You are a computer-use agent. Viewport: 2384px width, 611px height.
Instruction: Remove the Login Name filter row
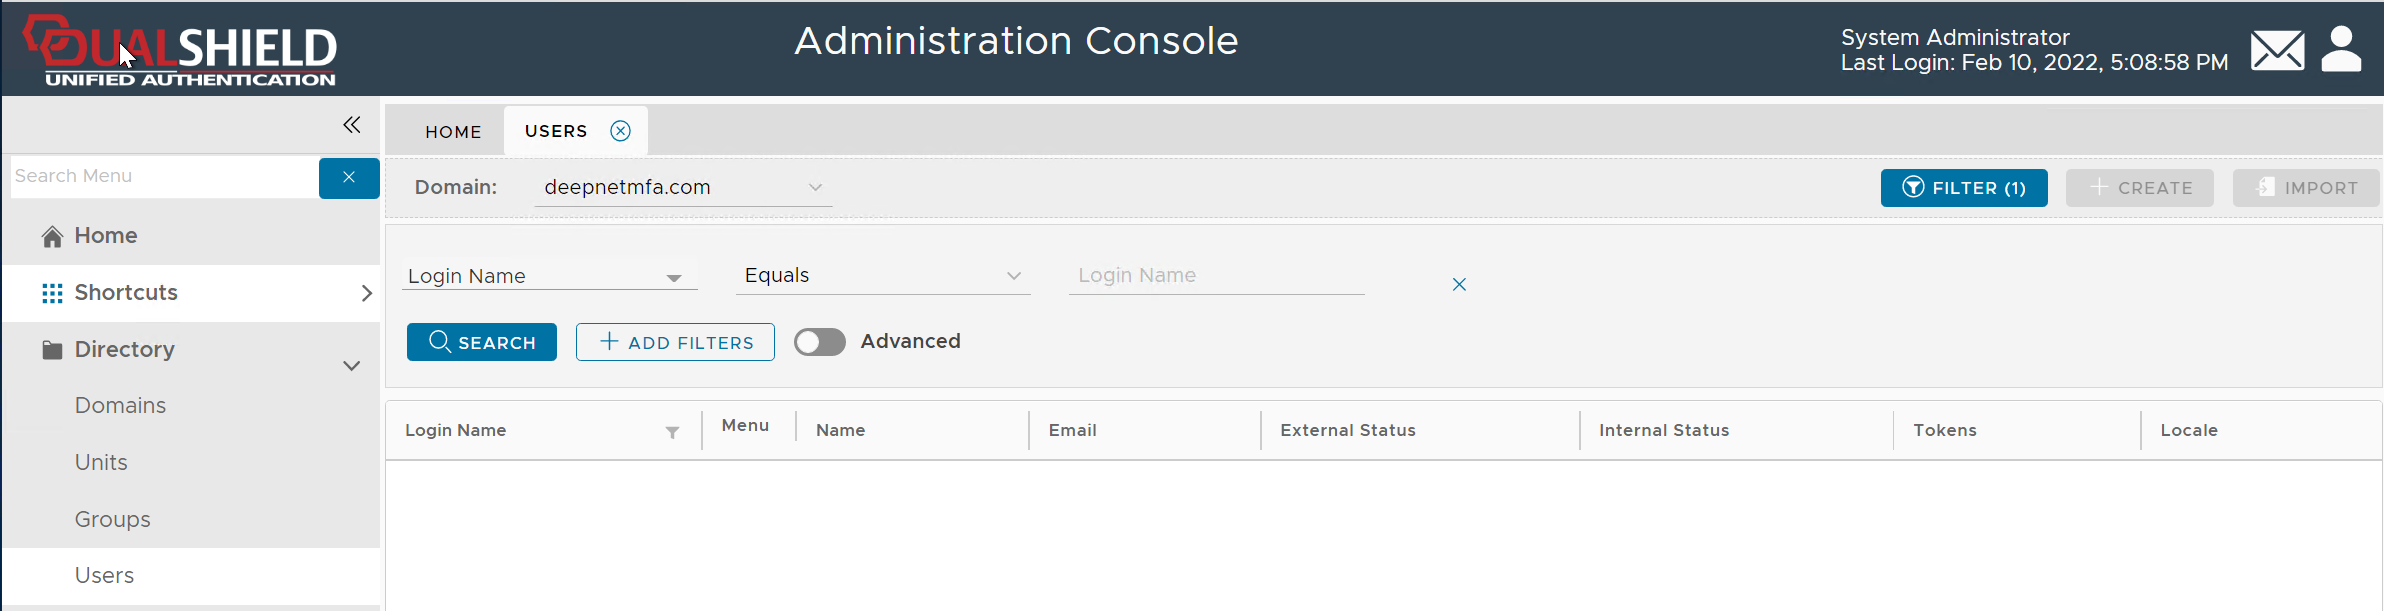click(x=1459, y=285)
